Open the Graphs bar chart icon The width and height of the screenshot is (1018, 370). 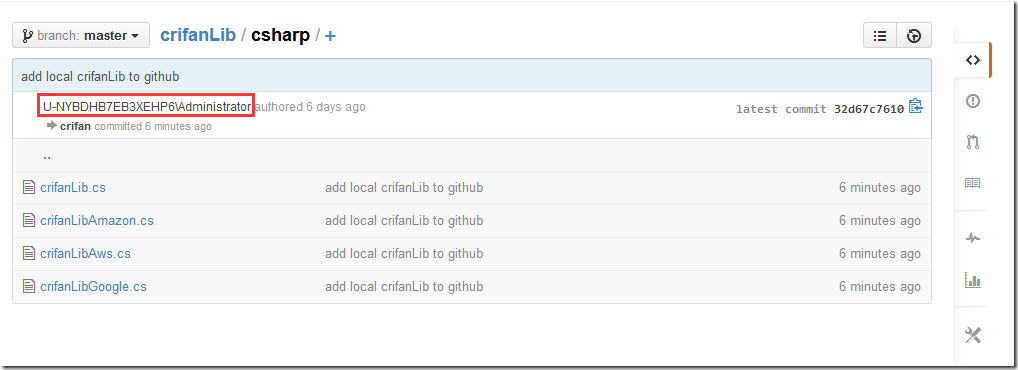(972, 280)
